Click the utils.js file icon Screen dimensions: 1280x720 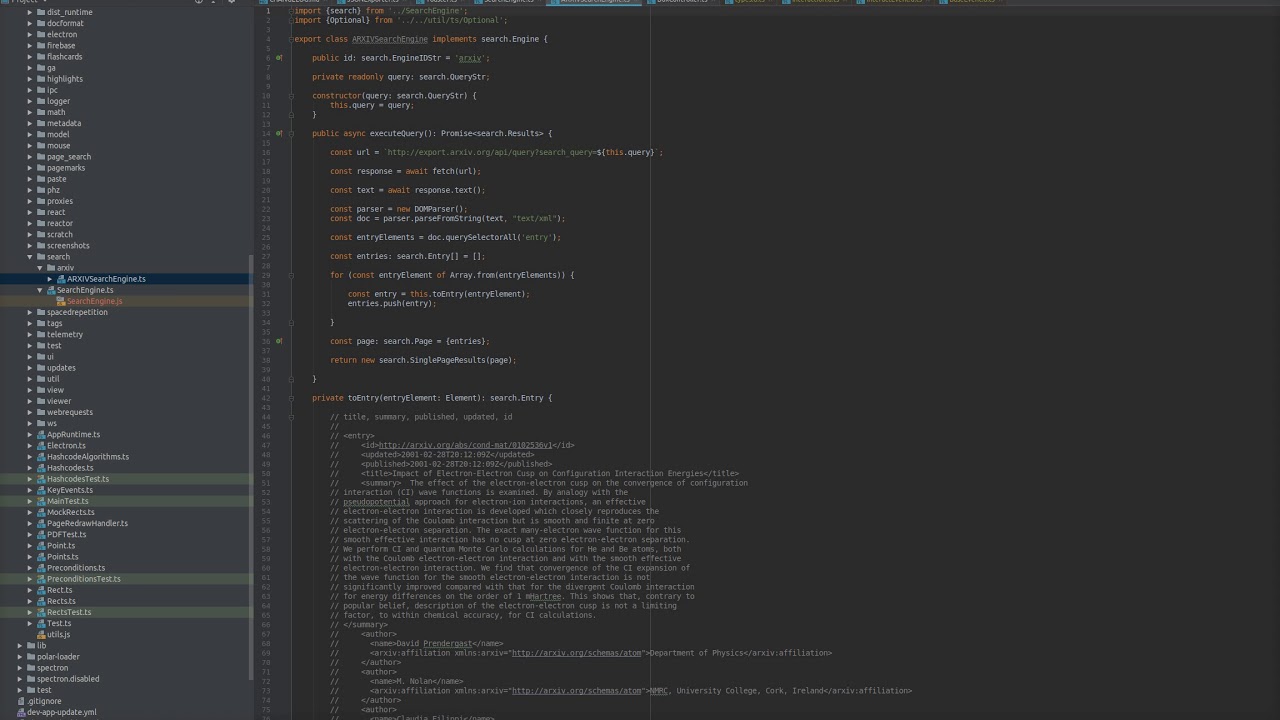[x=41, y=634]
